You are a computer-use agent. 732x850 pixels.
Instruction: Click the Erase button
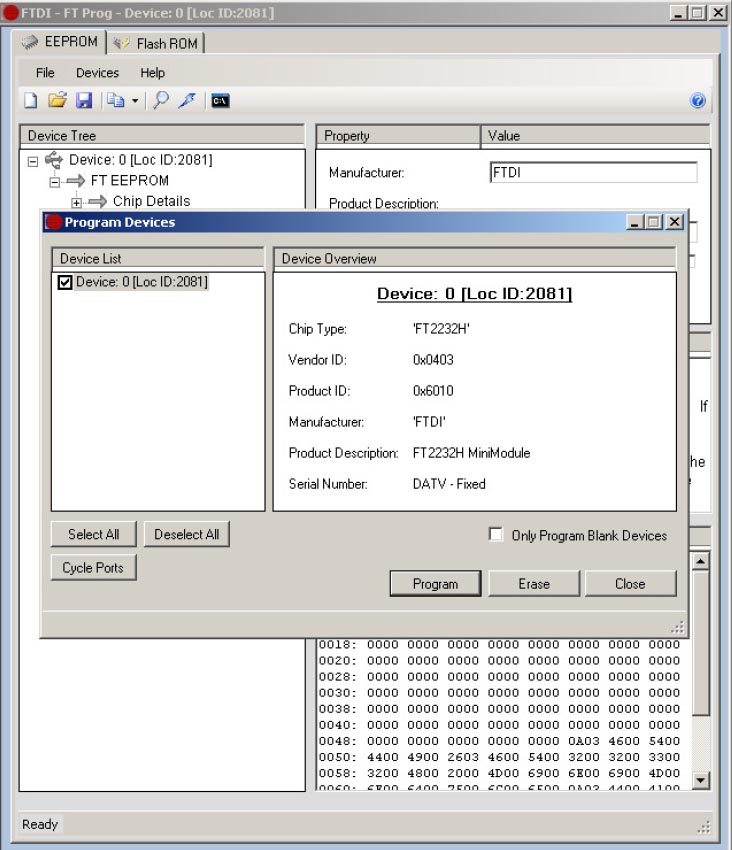534,584
